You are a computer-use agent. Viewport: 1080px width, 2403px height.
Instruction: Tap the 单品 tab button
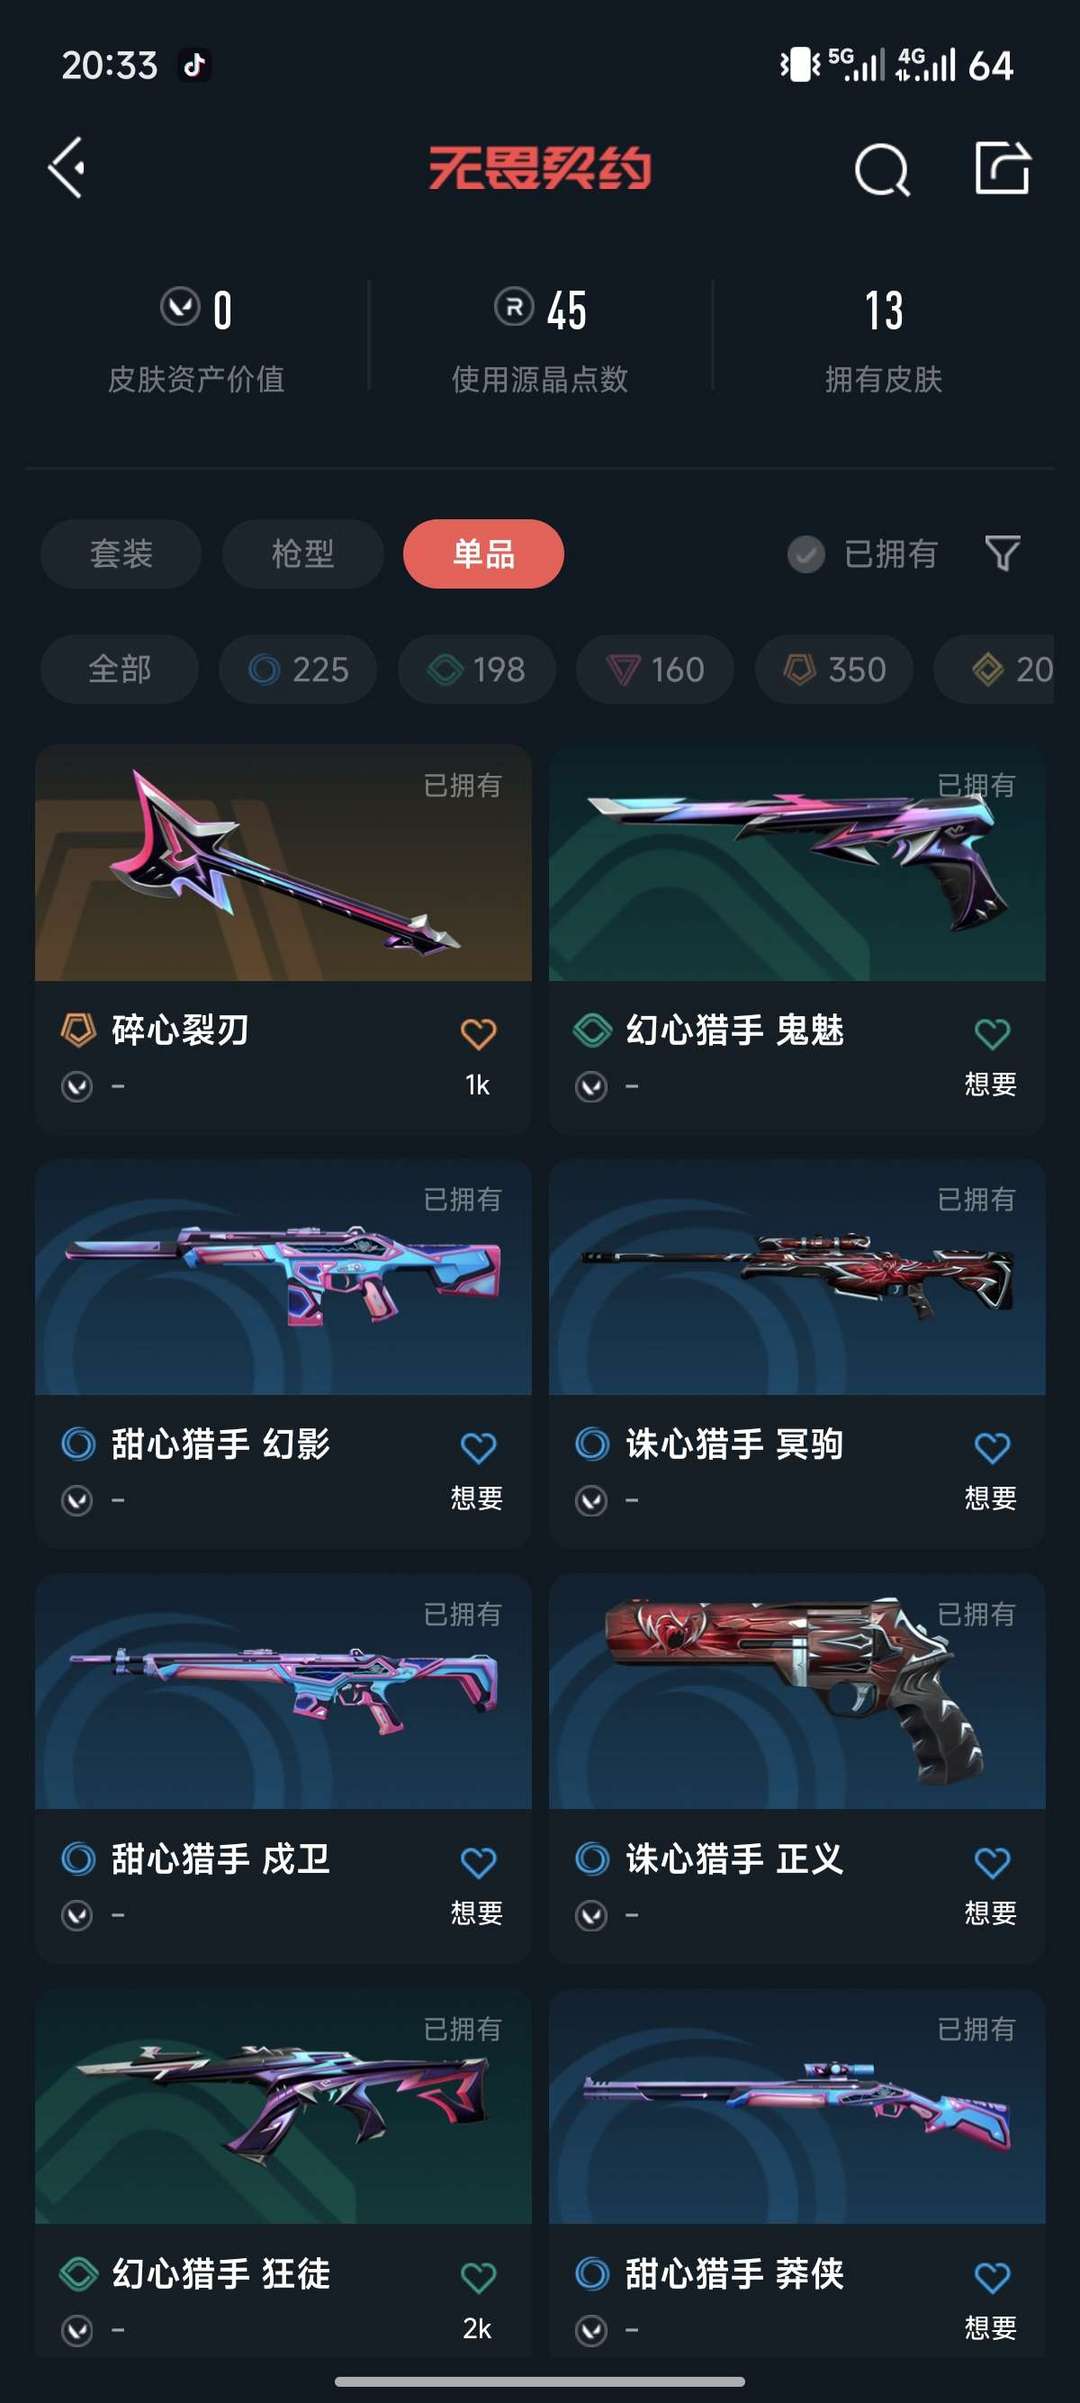click(x=484, y=554)
